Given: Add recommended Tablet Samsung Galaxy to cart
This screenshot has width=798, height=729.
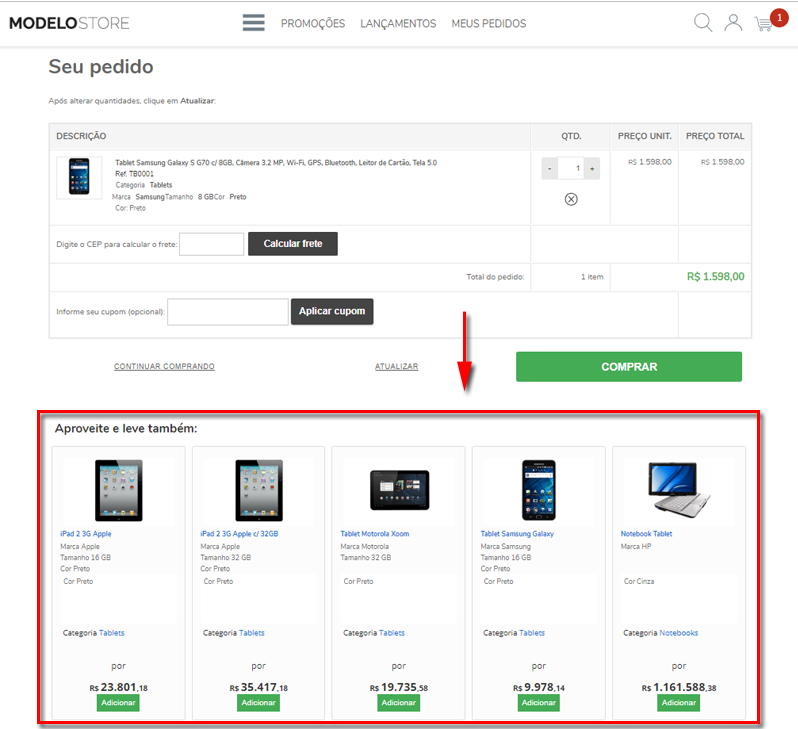Looking at the screenshot, I should pyautogui.click(x=538, y=703).
